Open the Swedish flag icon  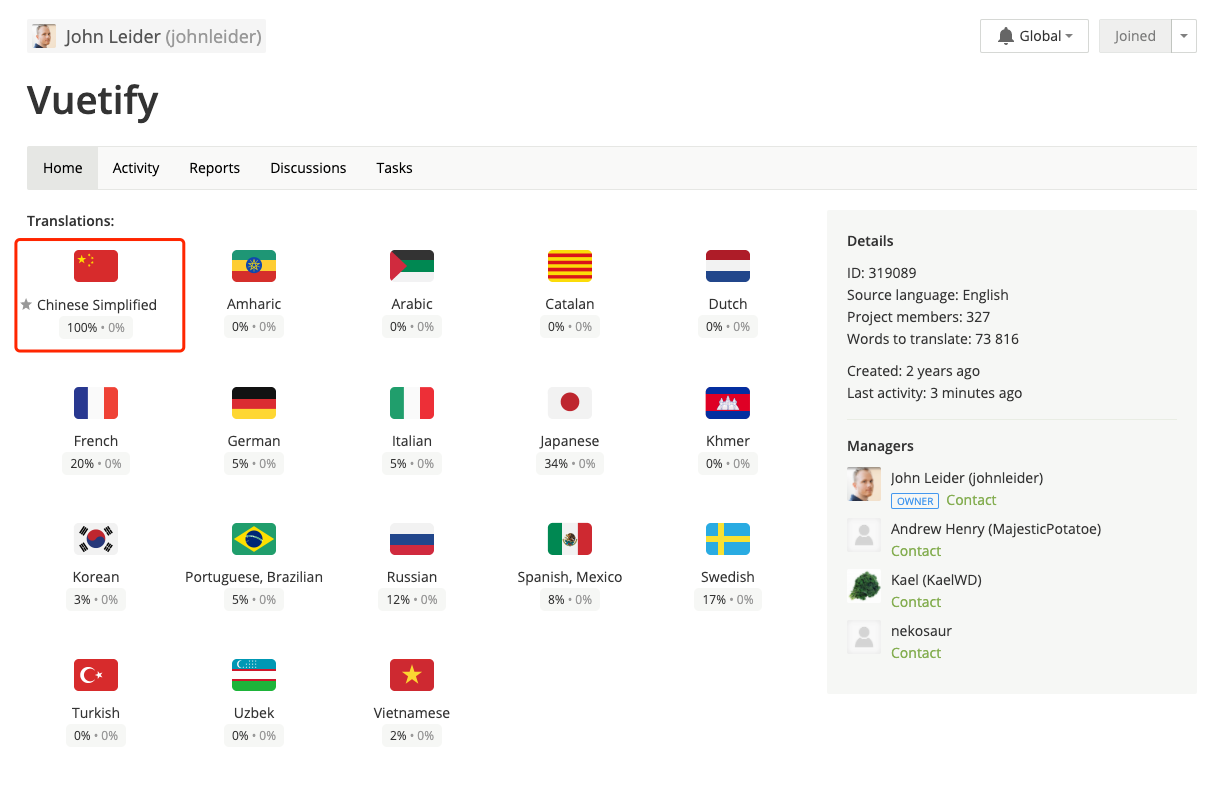click(x=727, y=537)
